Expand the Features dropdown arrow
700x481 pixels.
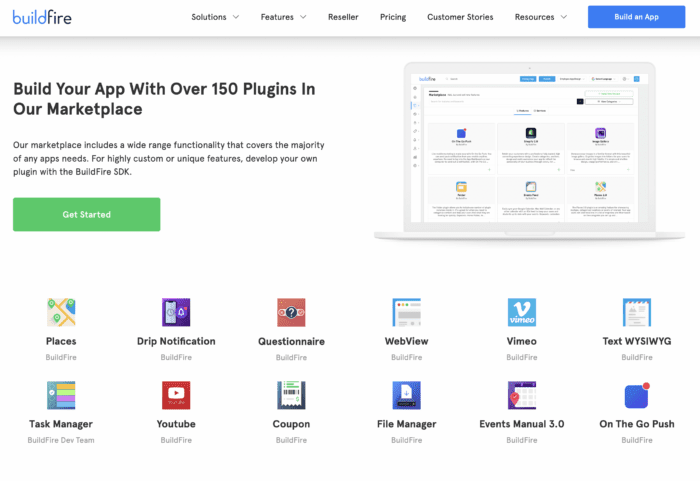[x=303, y=17]
